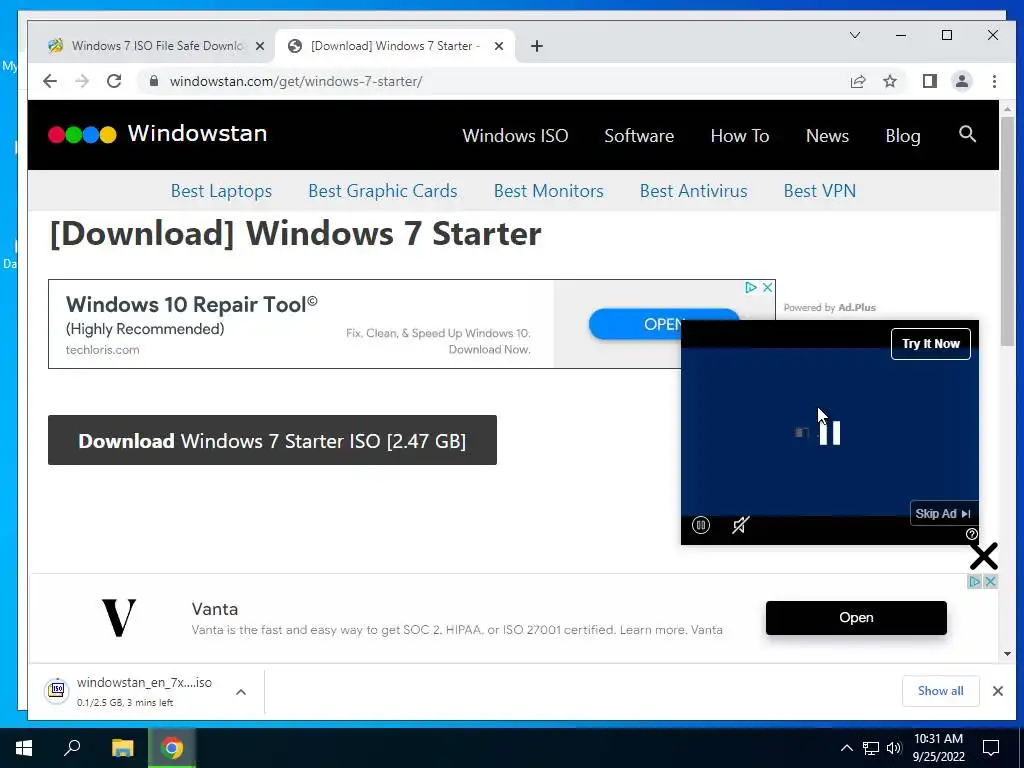Image resolution: width=1024 pixels, height=768 pixels.
Task: Click the AdChoices icon on repair tool ad
Action: click(x=750, y=287)
